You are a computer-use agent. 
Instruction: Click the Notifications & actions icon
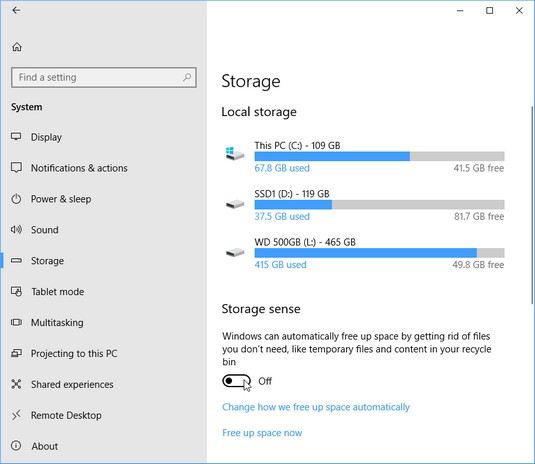pyautogui.click(x=16, y=168)
